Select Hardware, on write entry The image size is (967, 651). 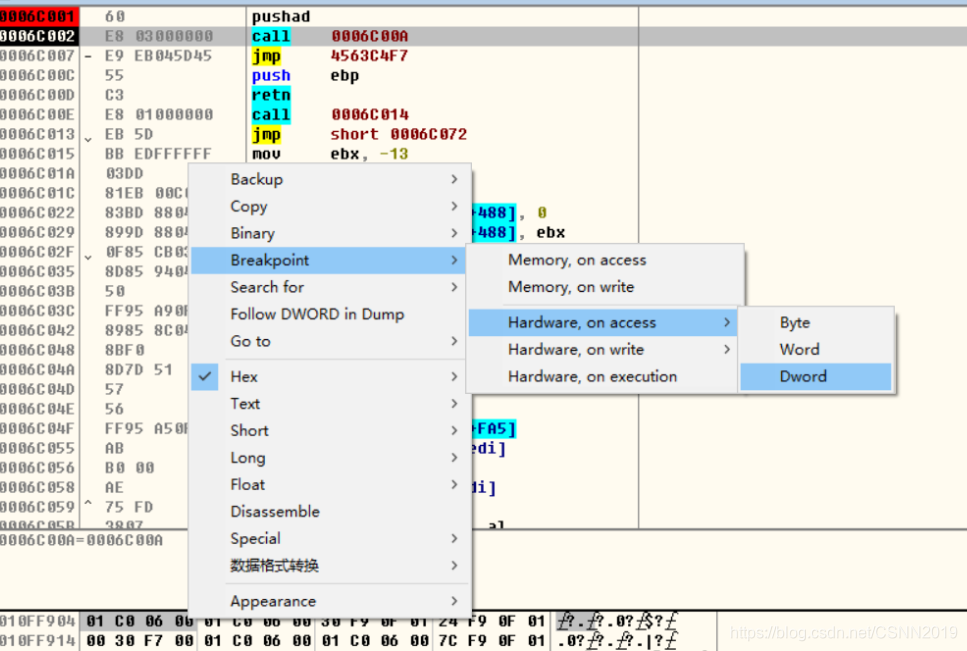click(x=603, y=350)
